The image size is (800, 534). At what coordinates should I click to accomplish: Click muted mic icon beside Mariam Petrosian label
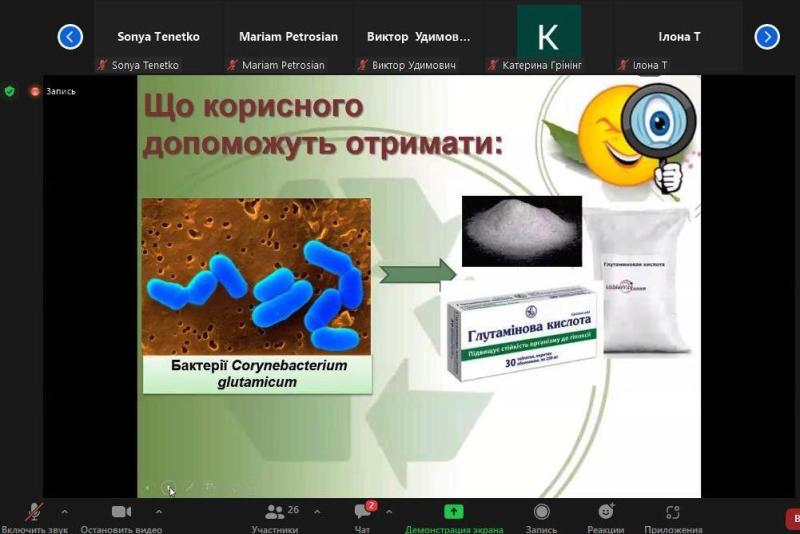(233, 65)
